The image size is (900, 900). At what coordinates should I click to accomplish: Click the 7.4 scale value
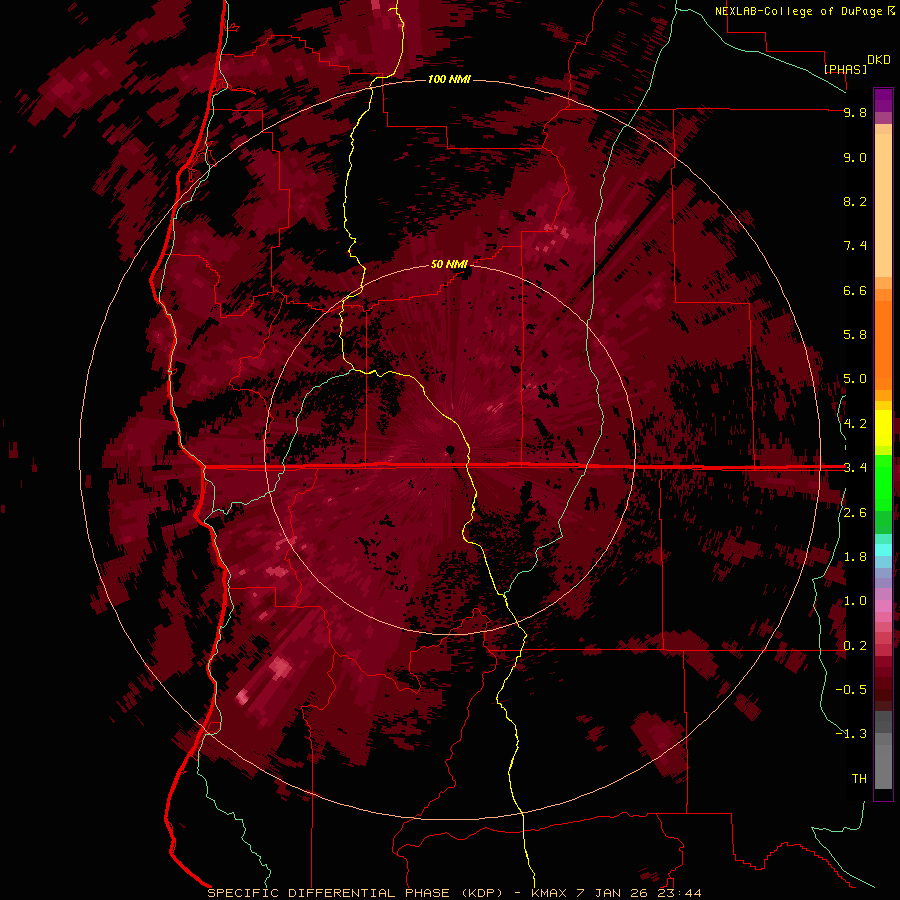[x=855, y=246]
